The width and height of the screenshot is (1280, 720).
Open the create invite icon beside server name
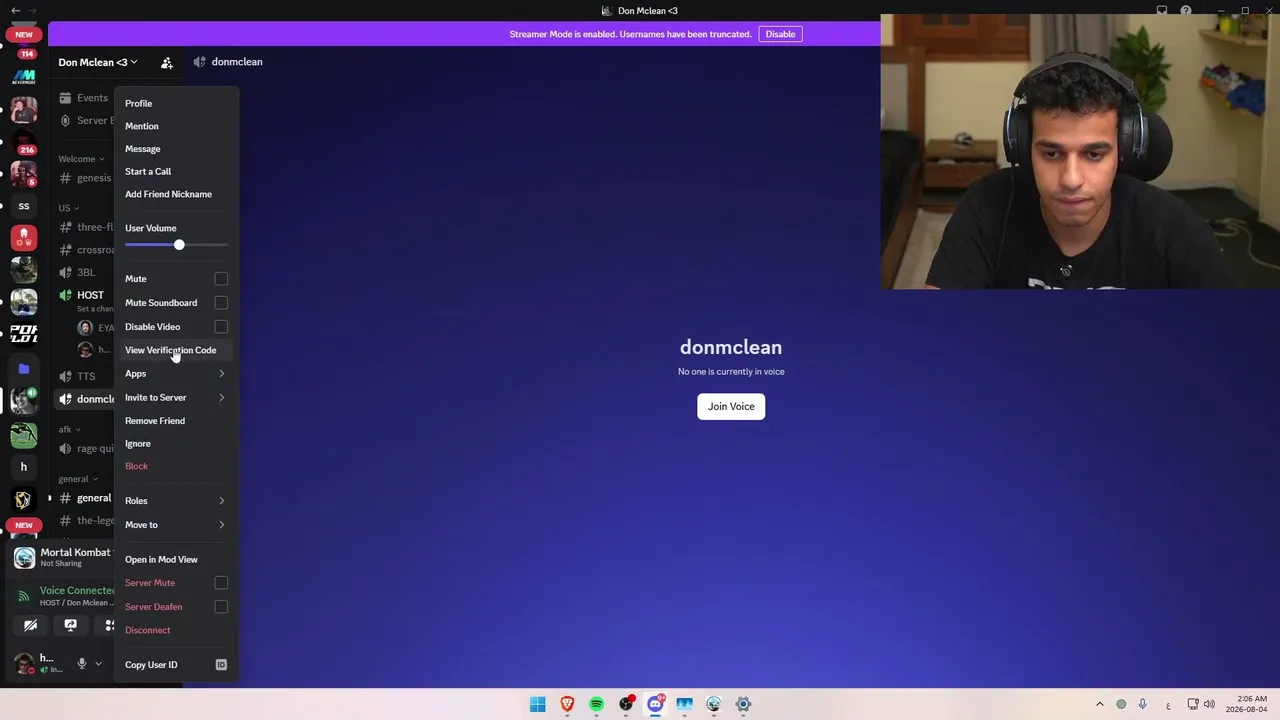tap(167, 62)
